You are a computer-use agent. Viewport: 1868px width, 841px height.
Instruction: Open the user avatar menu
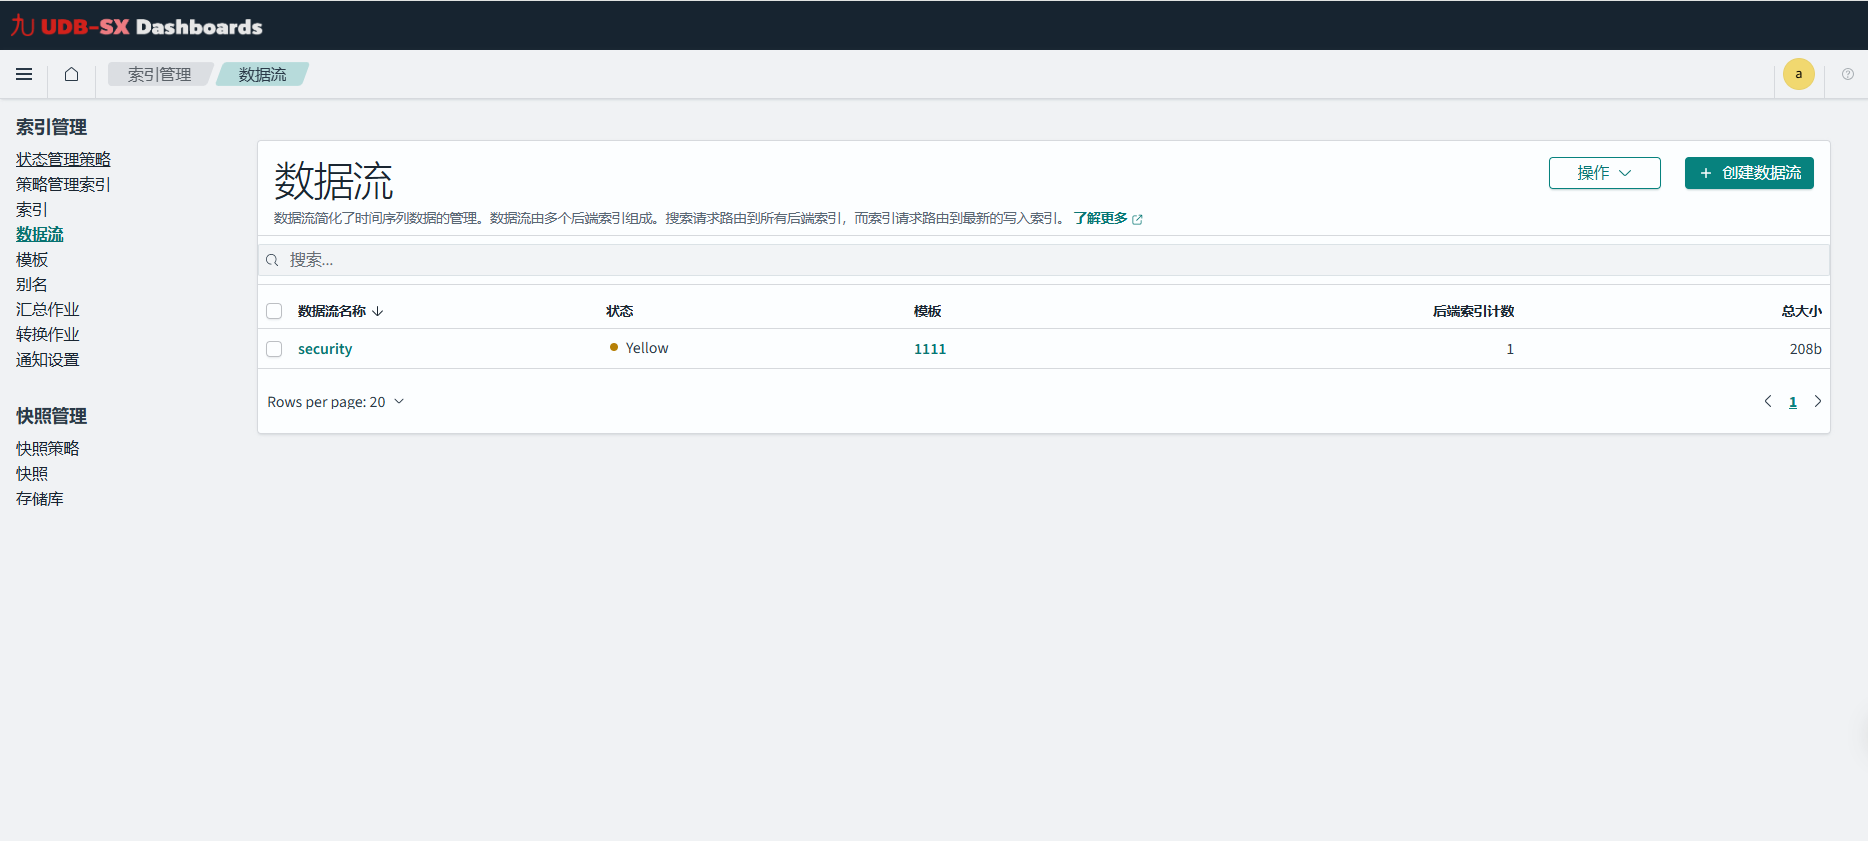coord(1798,74)
